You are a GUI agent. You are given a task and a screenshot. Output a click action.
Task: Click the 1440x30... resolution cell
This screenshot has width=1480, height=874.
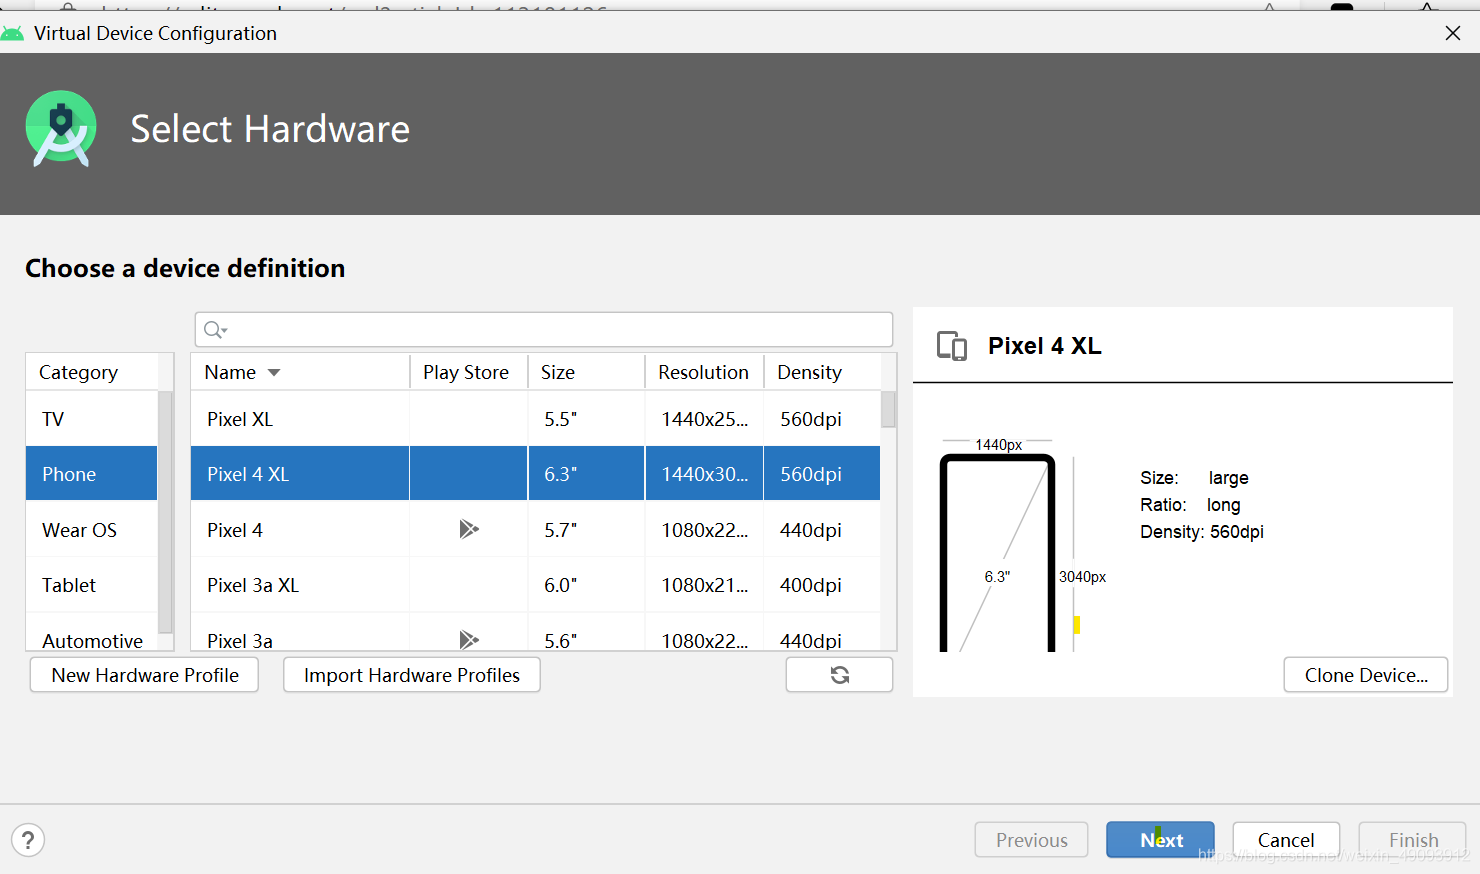click(704, 474)
